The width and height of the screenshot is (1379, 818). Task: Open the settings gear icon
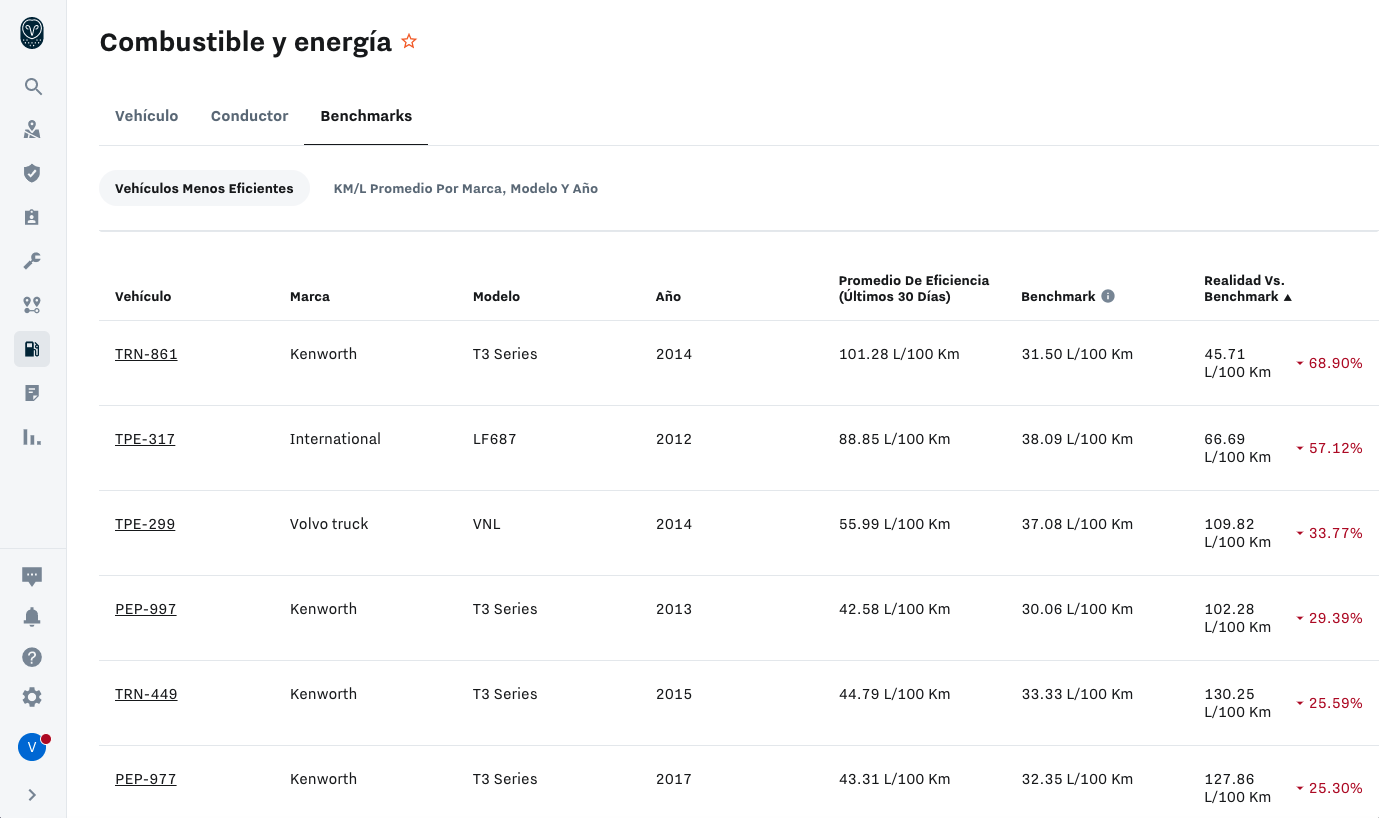click(x=32, y=697)
